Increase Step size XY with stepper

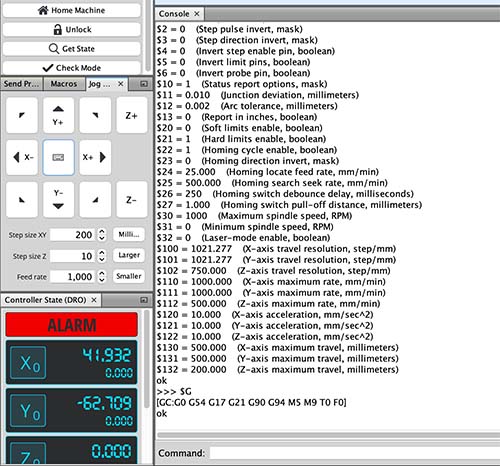pyautogui.click(x=102, y=231)
